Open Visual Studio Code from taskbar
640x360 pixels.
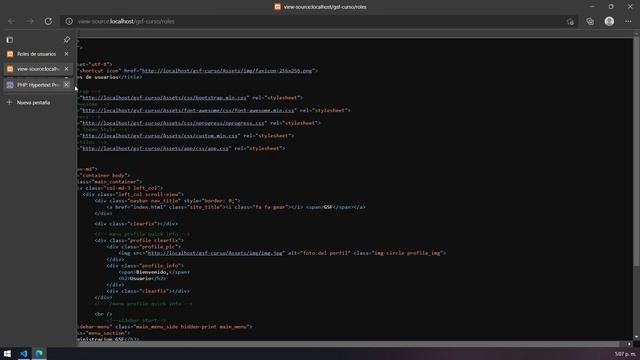click(24, 353)
